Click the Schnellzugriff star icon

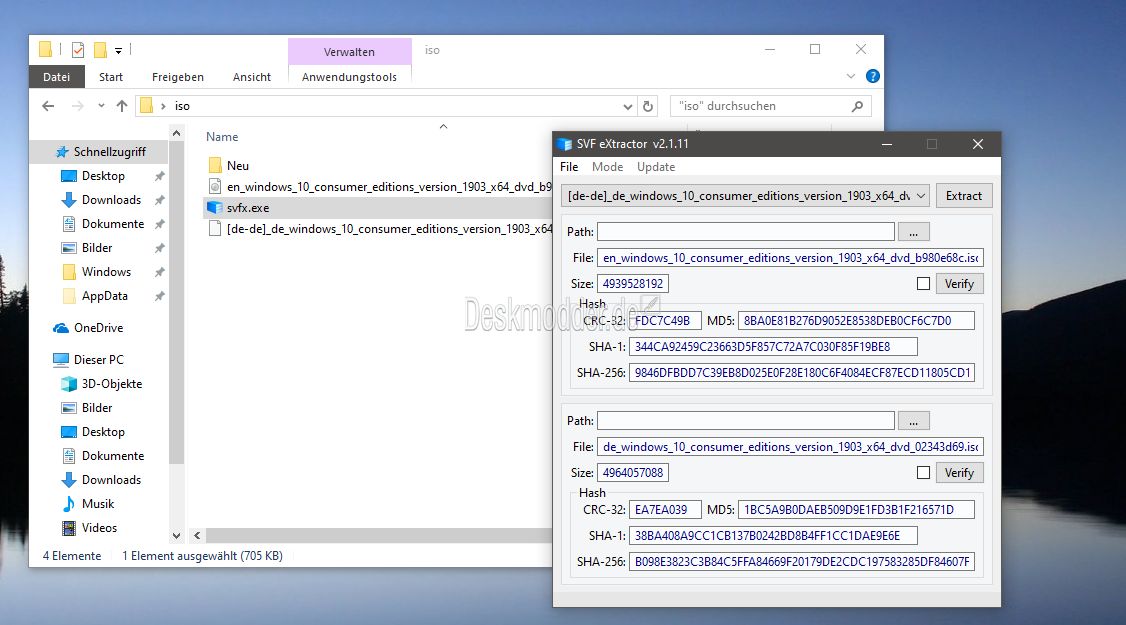(62, 152)
